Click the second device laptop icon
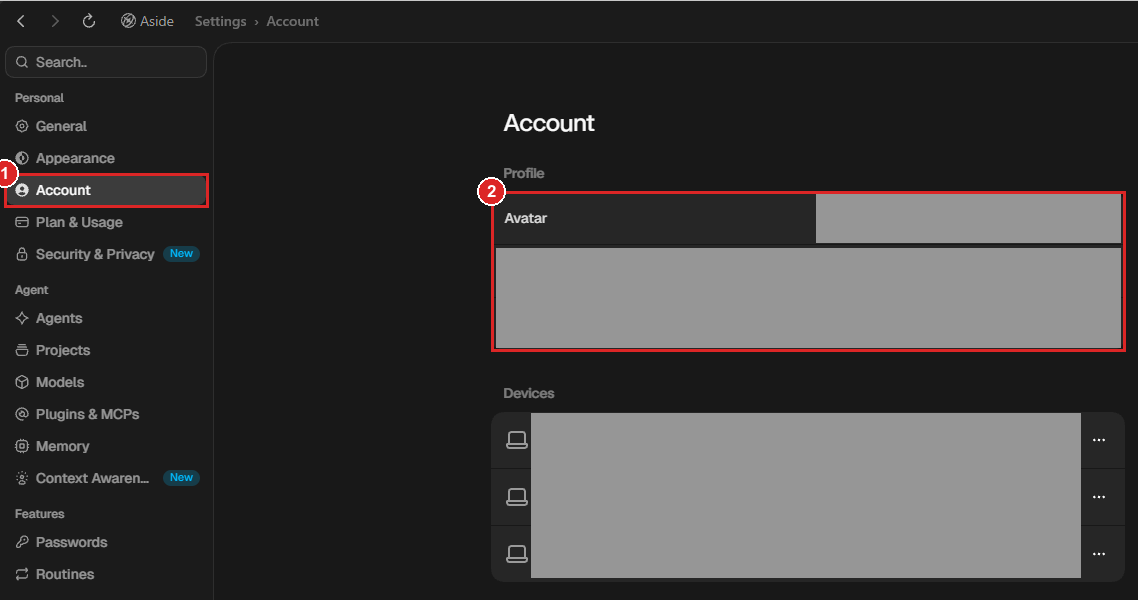 (x=517, y=497)
